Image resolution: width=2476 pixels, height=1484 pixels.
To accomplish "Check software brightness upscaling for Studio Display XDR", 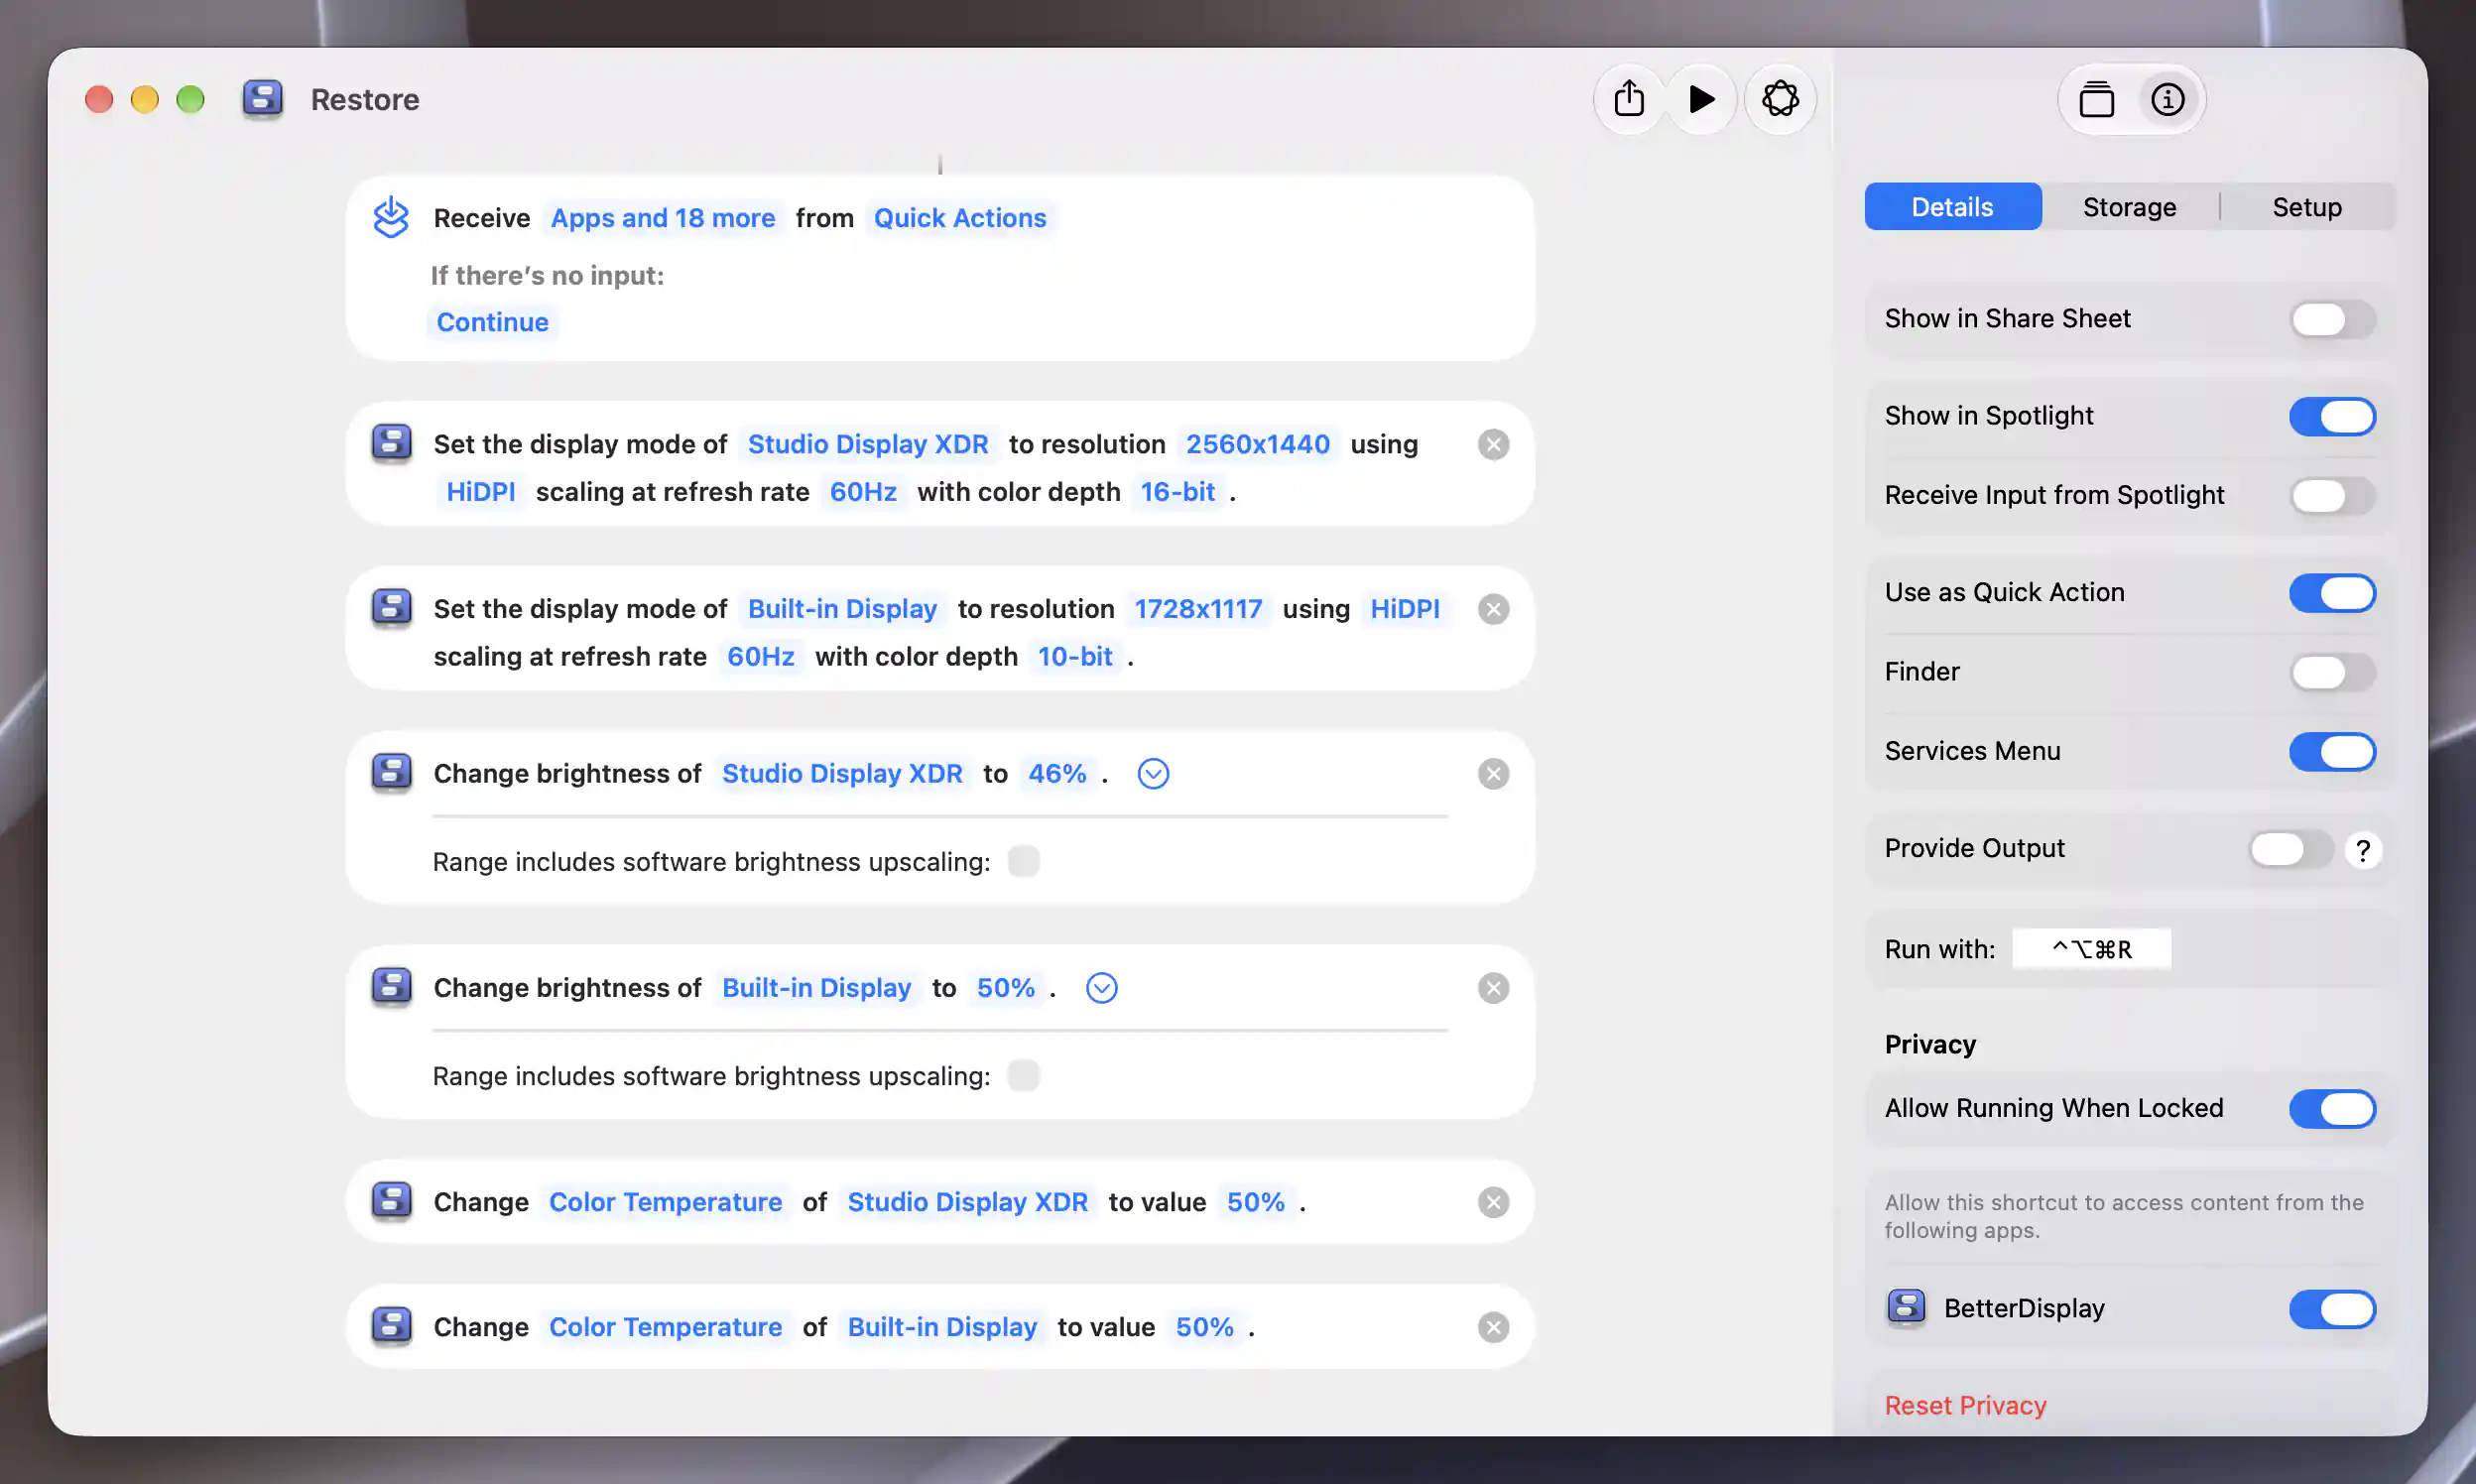I will click(x=1023, y=861).
